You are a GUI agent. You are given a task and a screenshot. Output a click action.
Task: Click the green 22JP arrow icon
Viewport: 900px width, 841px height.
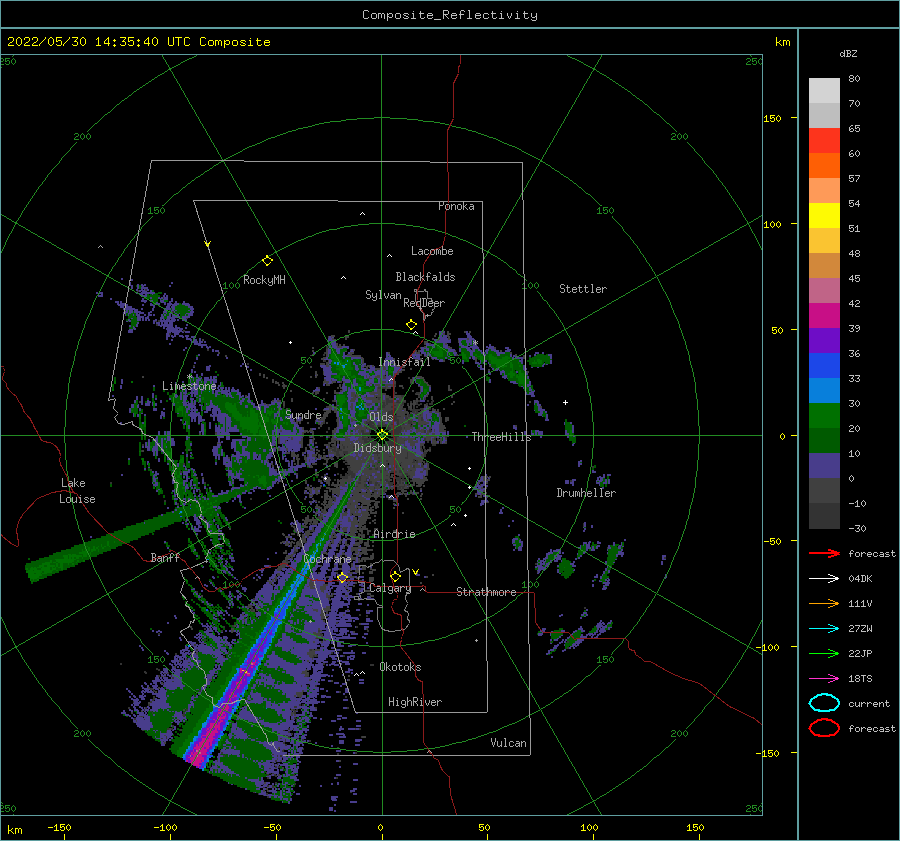point(824,653)
